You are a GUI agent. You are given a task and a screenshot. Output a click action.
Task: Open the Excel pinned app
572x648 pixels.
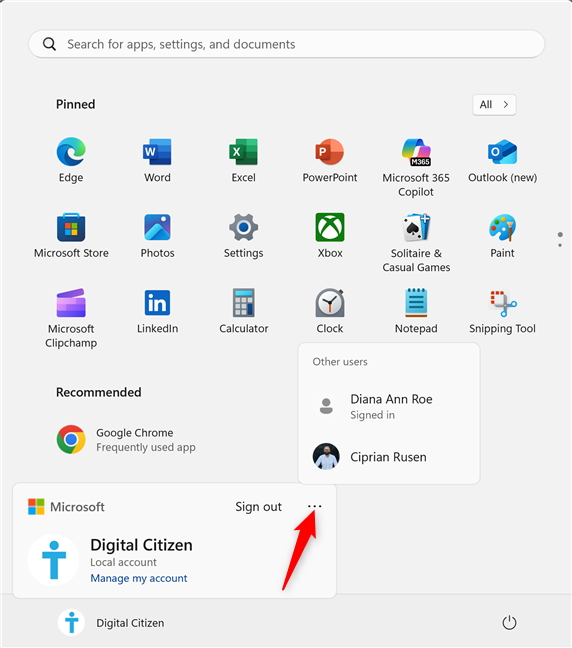point(243,160)
